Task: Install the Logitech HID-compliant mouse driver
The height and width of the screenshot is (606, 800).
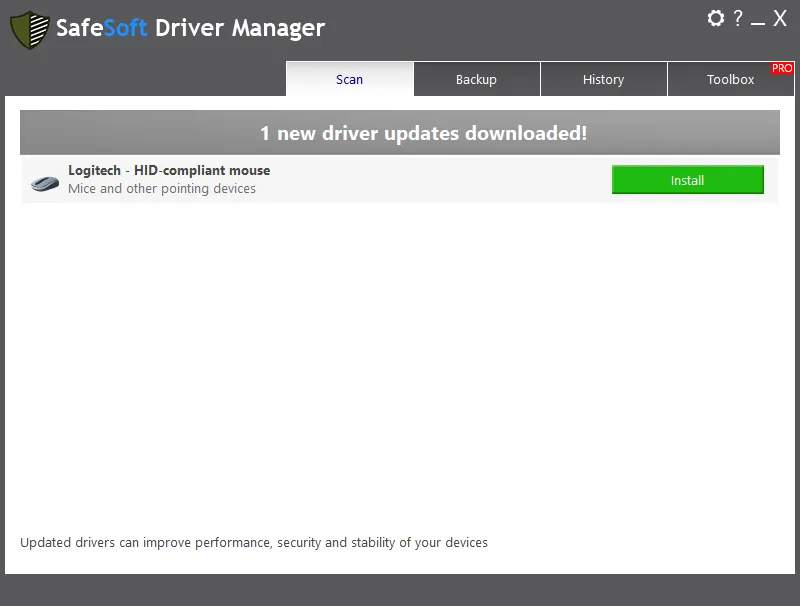Action: click(687, 179)
